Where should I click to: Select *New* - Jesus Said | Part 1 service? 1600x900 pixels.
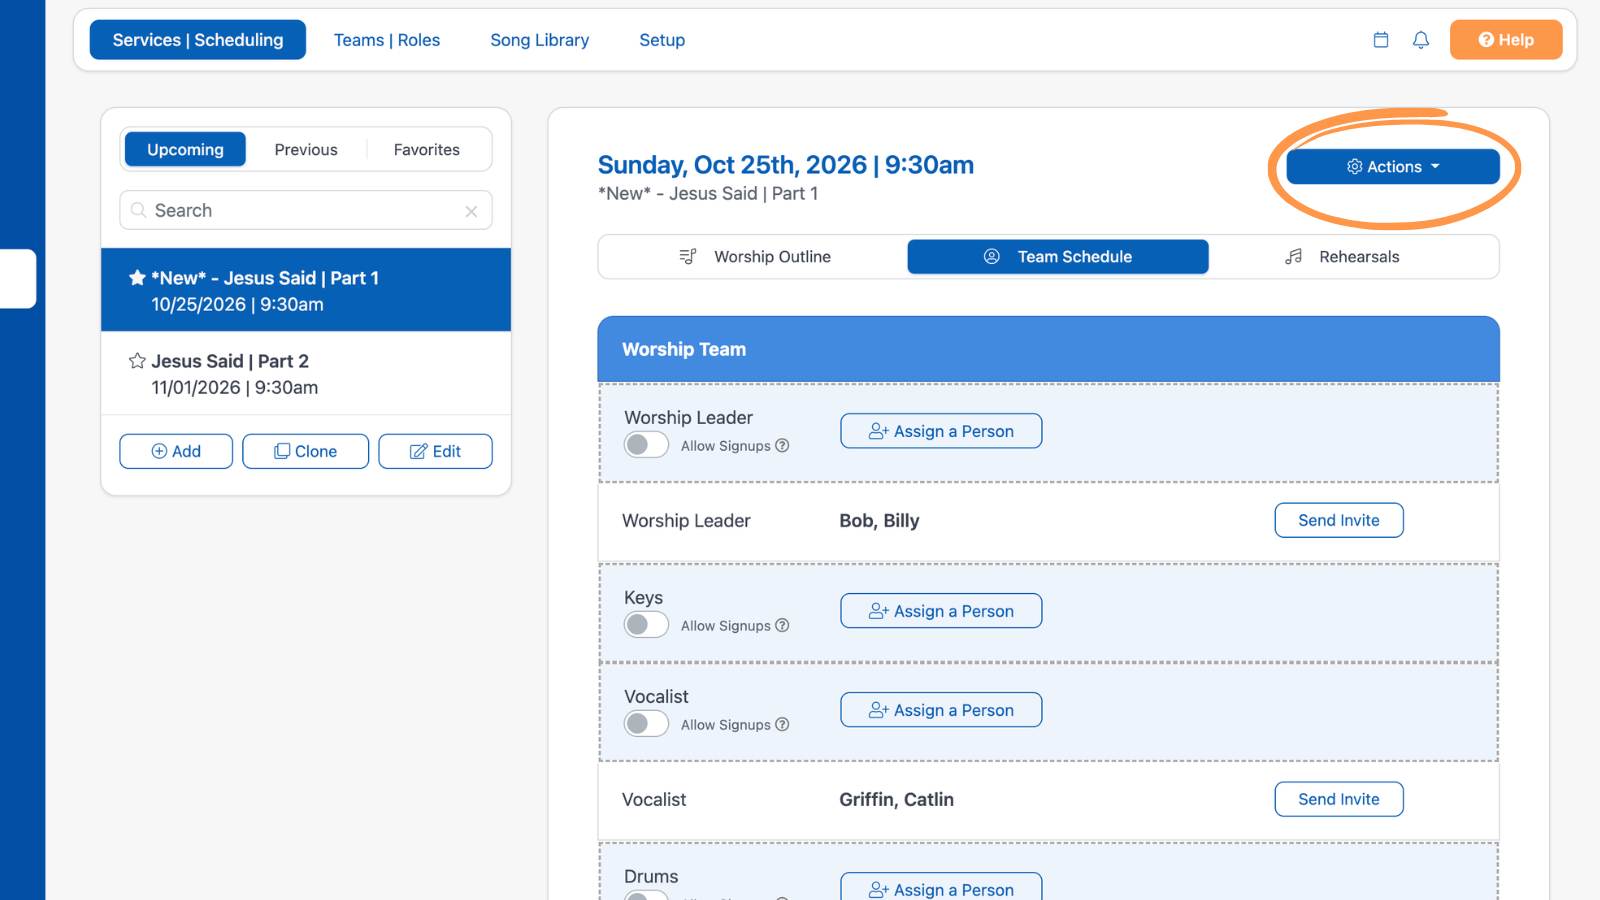[306, 290]
